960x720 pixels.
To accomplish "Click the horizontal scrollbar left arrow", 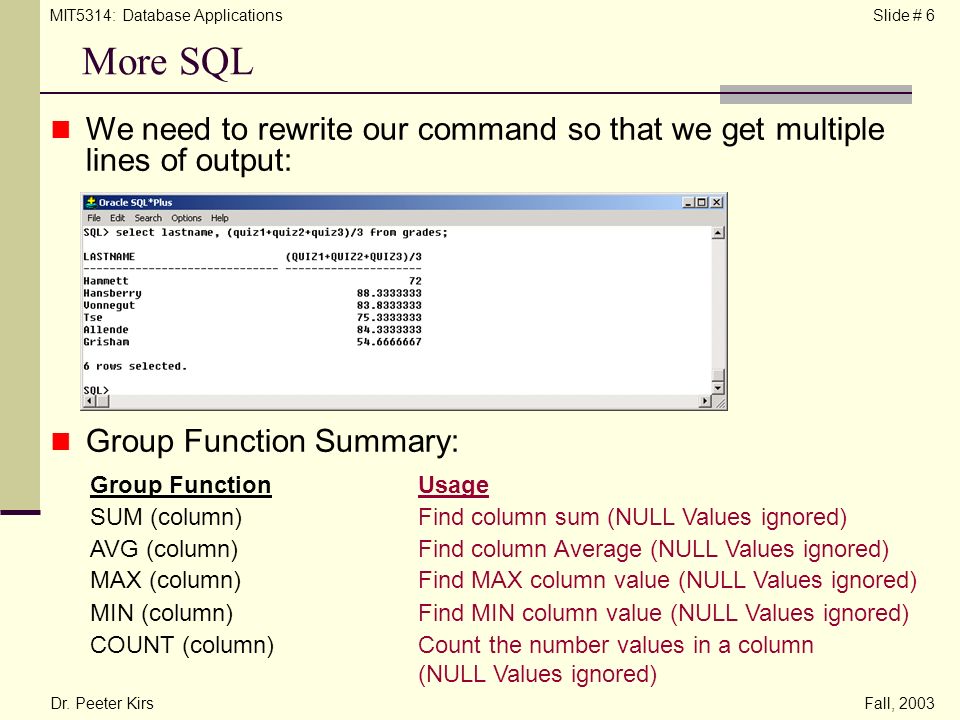I will coord(89,402).
